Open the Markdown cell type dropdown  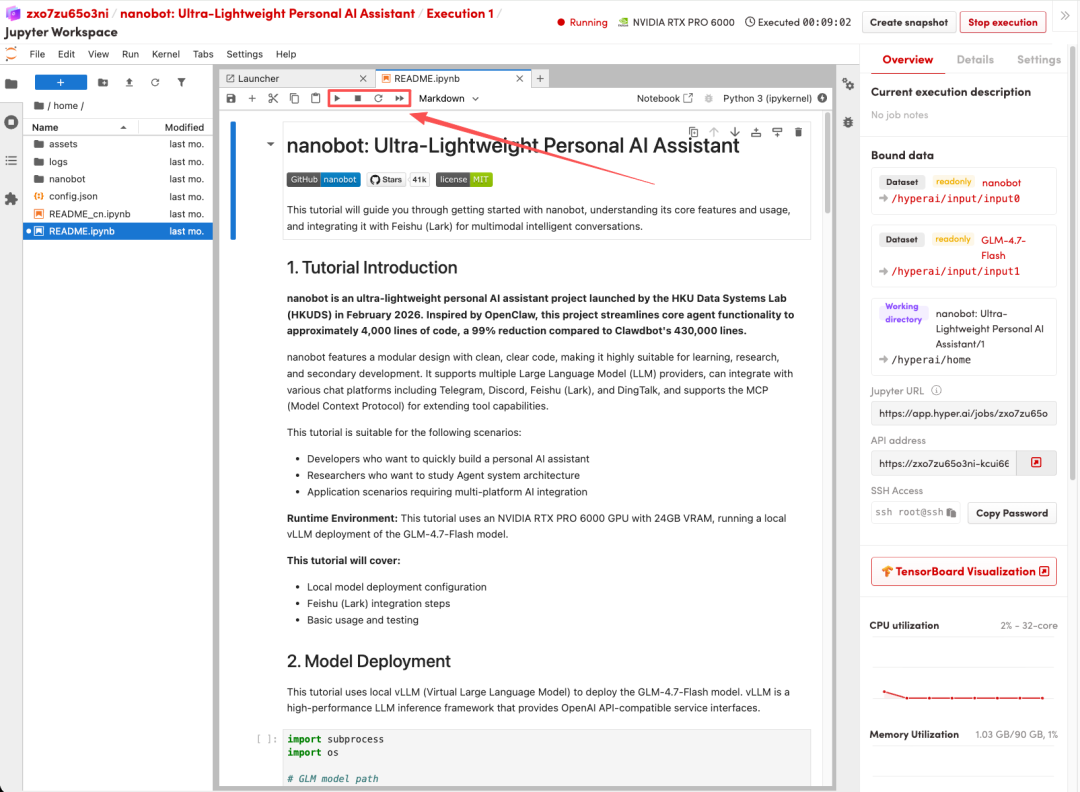point(448,98)
